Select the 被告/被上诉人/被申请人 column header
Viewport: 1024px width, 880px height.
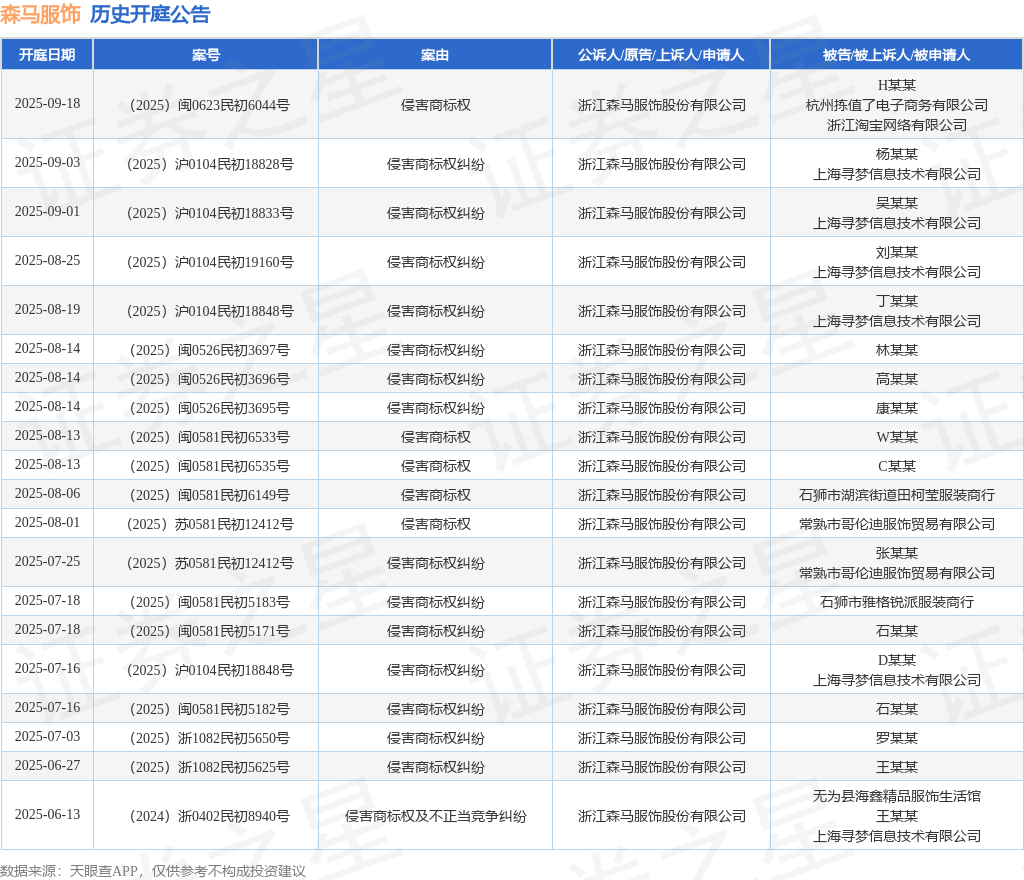897,55
